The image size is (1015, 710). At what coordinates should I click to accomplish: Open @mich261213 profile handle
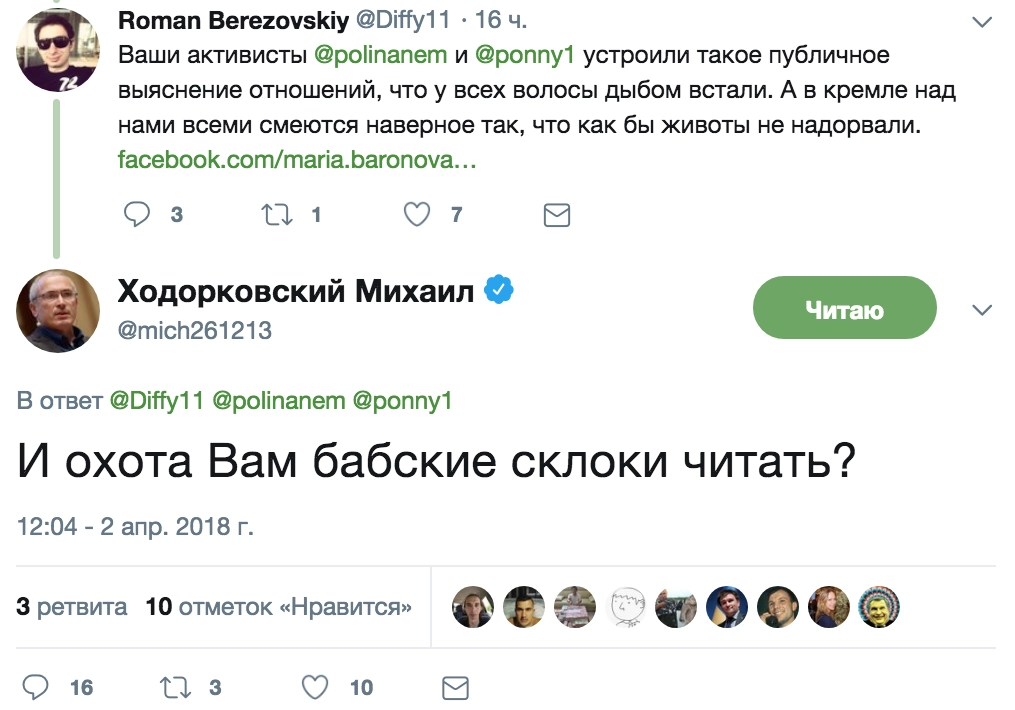coord(195,330)
